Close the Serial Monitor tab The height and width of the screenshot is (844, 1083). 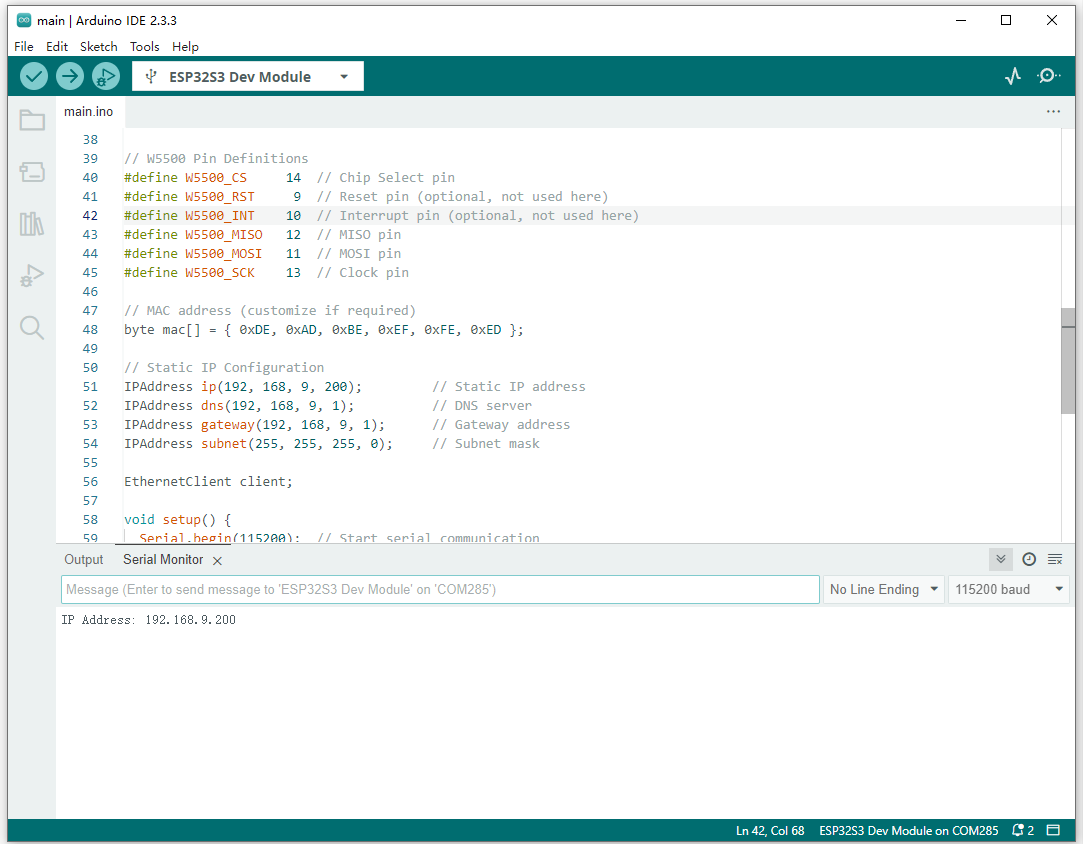(217, 561)
